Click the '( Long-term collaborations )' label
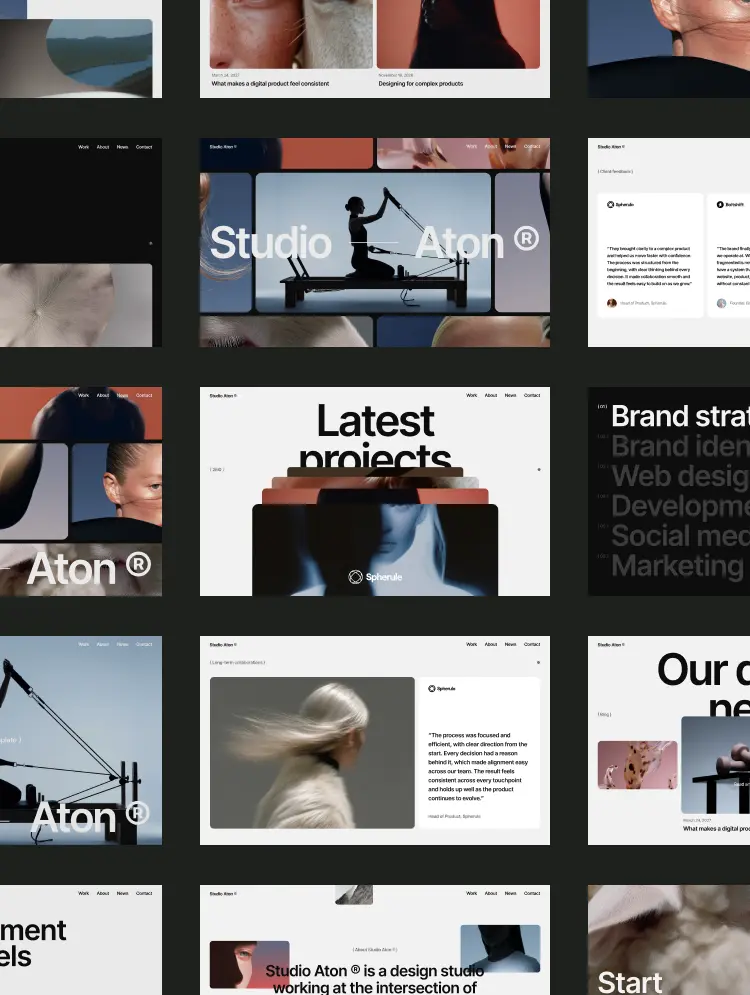The image size is (750, 995). pos(237,662)
